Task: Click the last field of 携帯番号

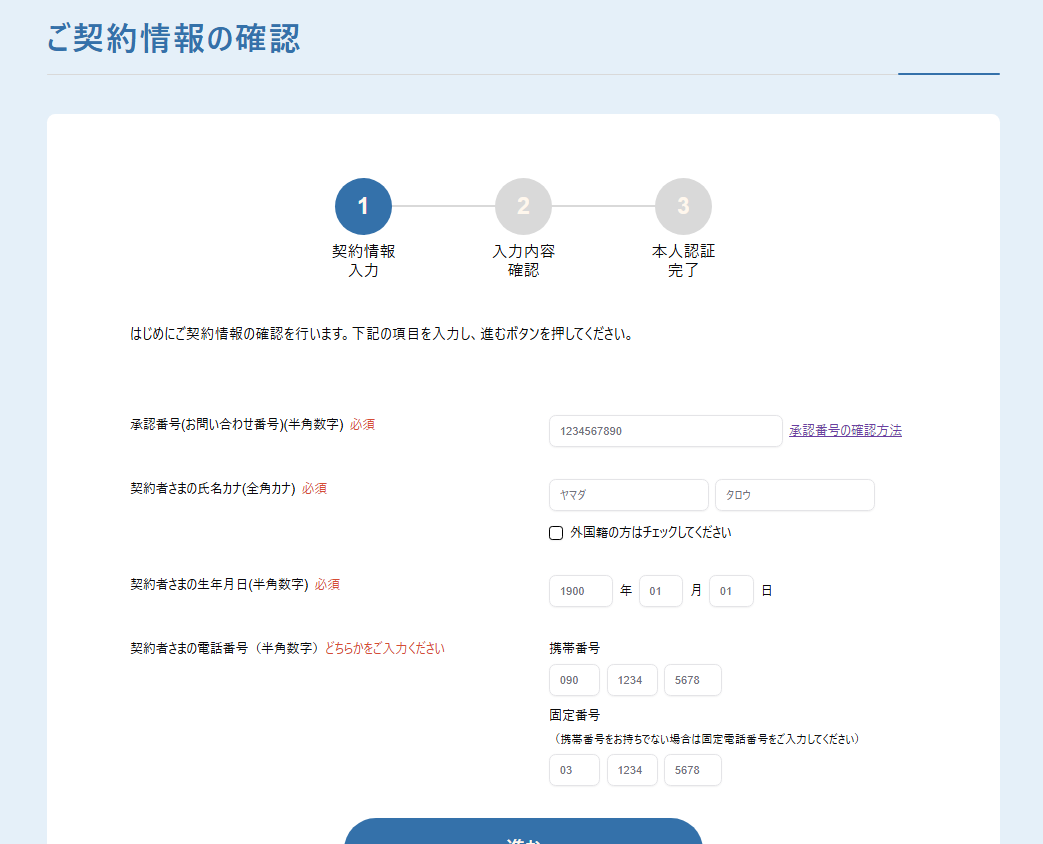Action: tap(692, 680)
